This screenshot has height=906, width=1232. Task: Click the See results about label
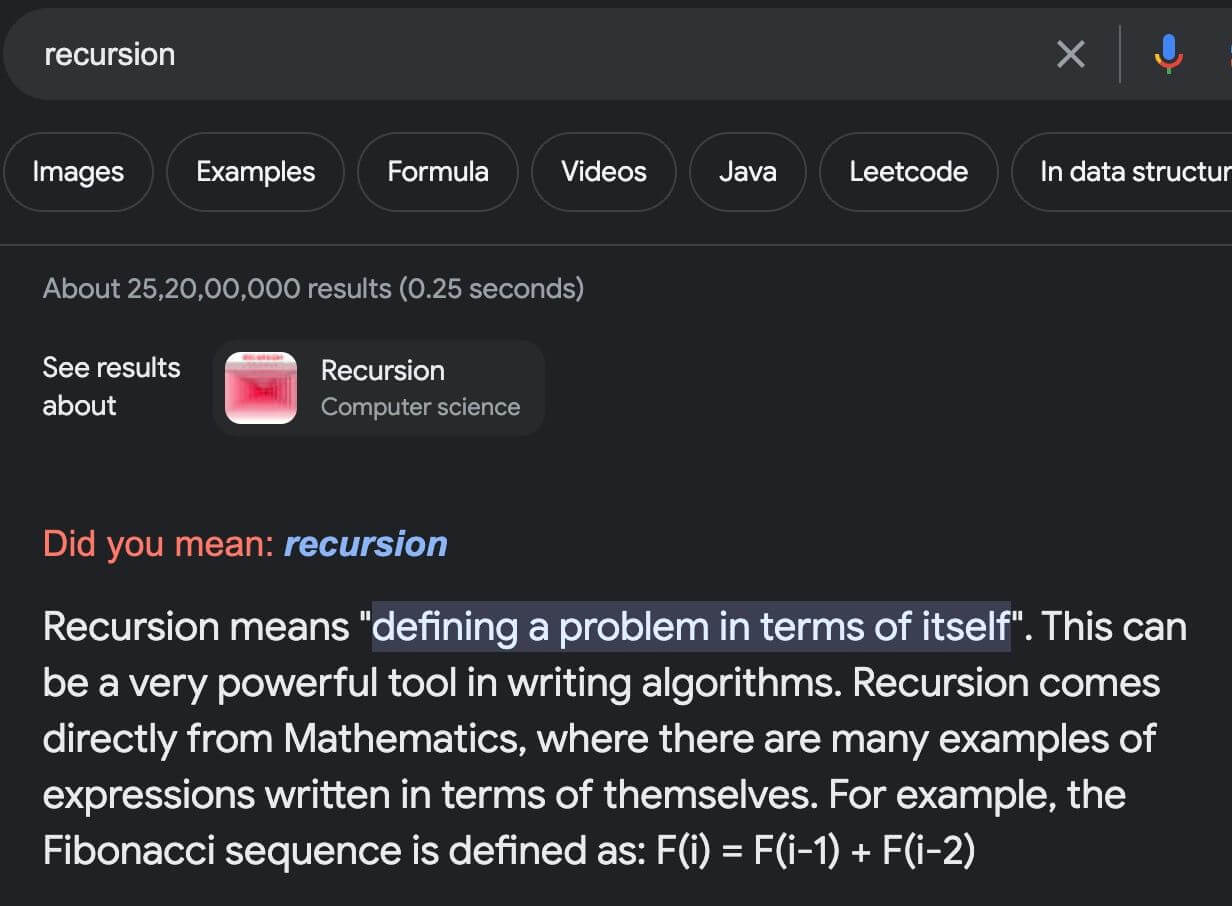coord(111,387)
